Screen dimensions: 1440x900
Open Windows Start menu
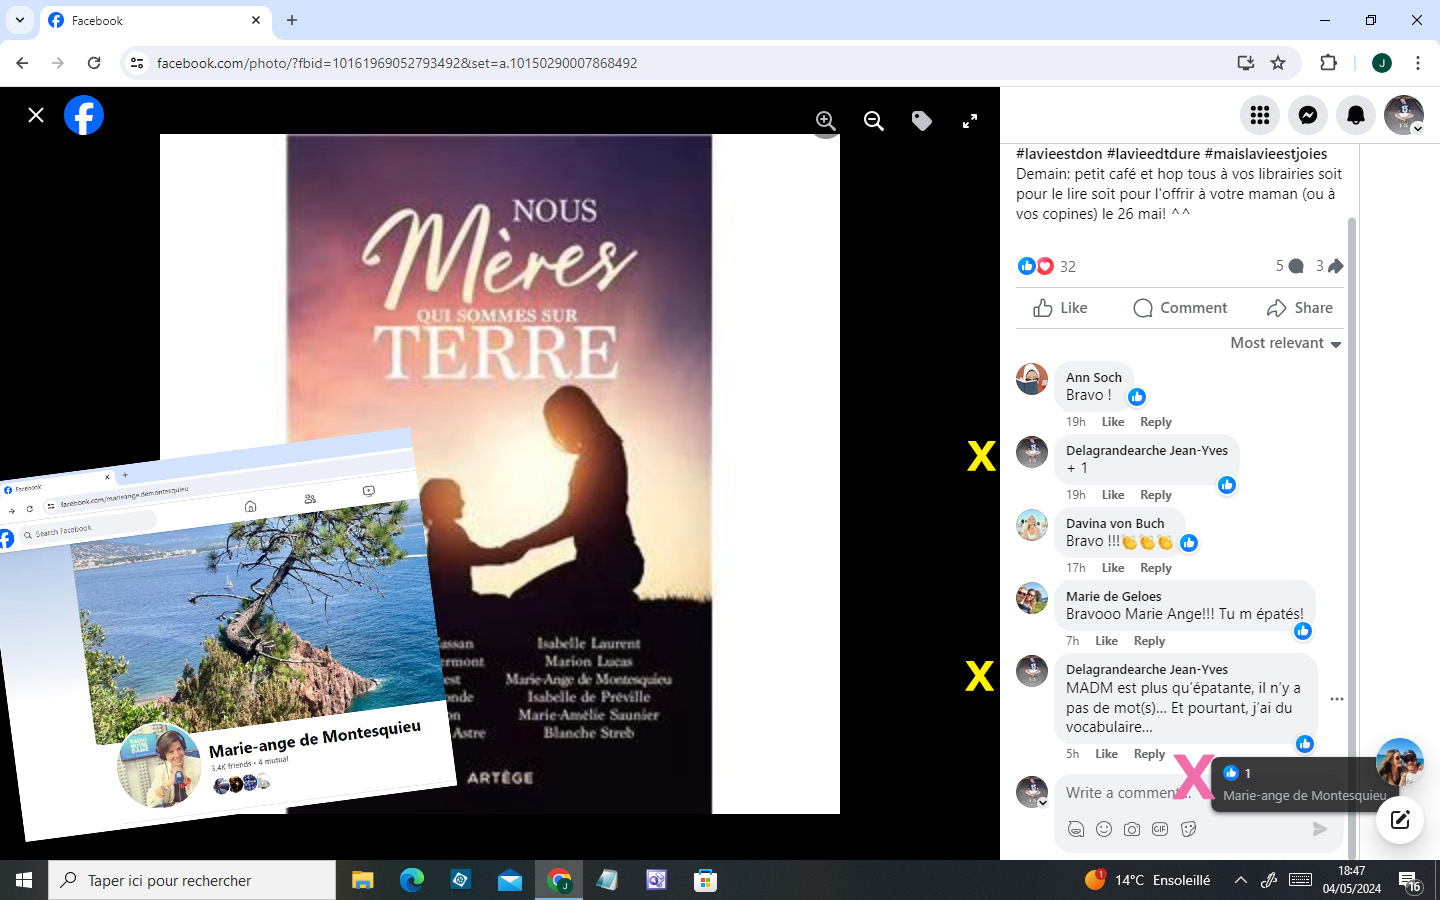tap(24, 880)
